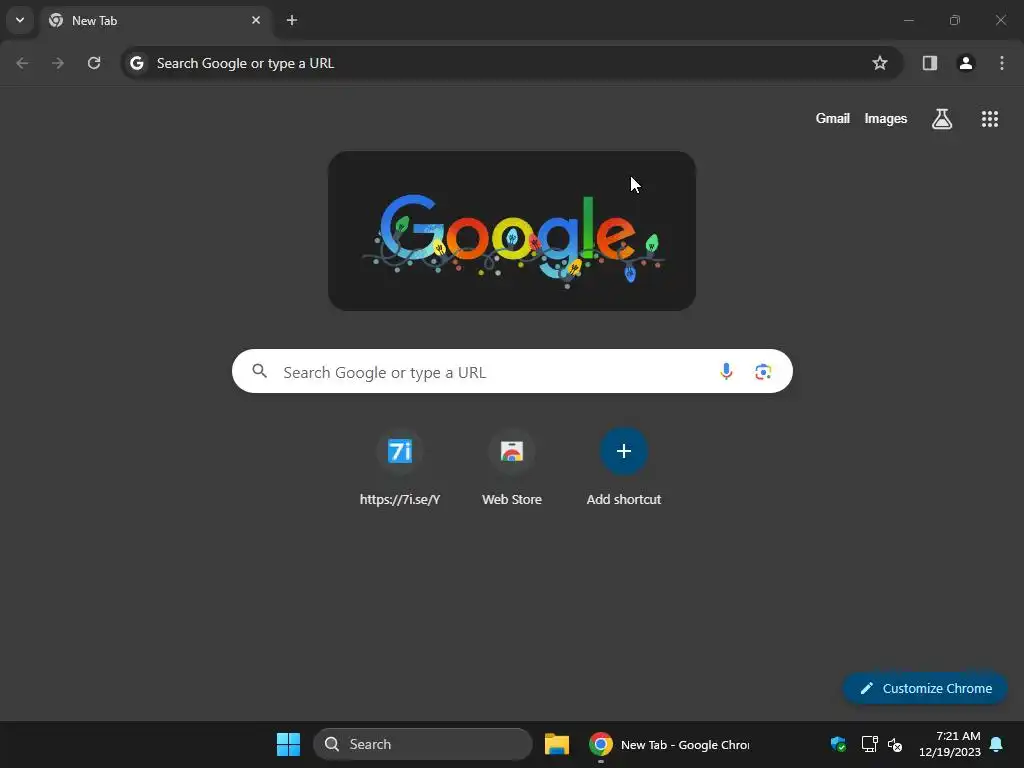The height and width of the screenshot is (768, 1024).
Task: Open network status tray icon
Action: [869, 744]
